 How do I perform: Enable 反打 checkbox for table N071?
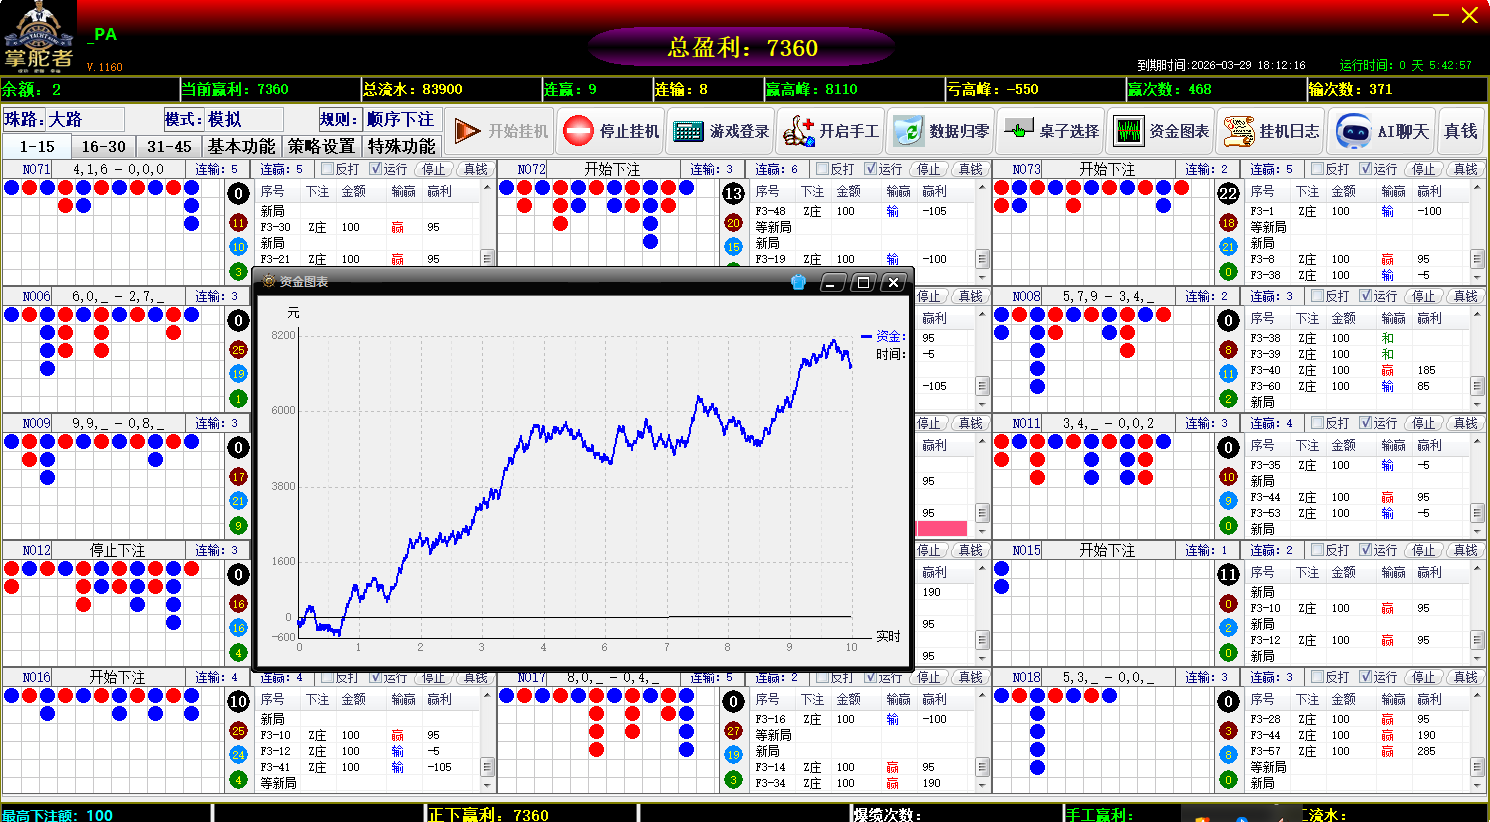click(x=327, y=169)
